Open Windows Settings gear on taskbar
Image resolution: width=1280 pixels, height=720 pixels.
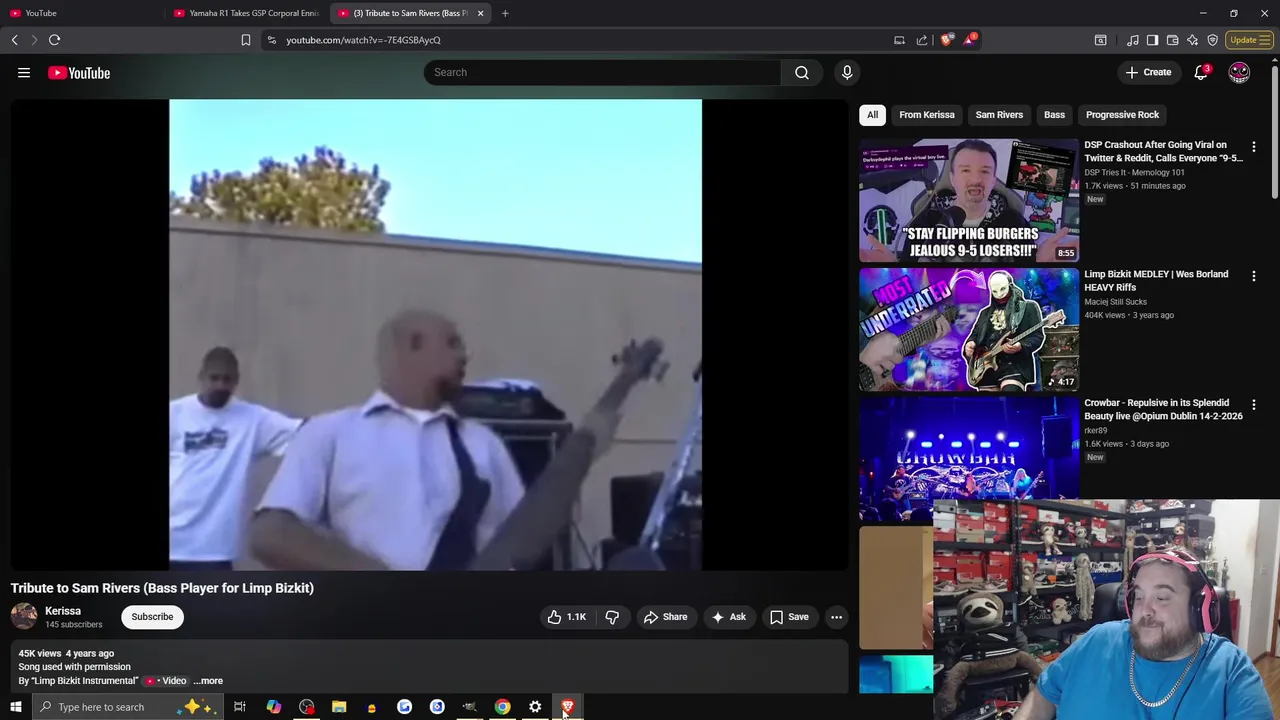(x=535, y=707)
